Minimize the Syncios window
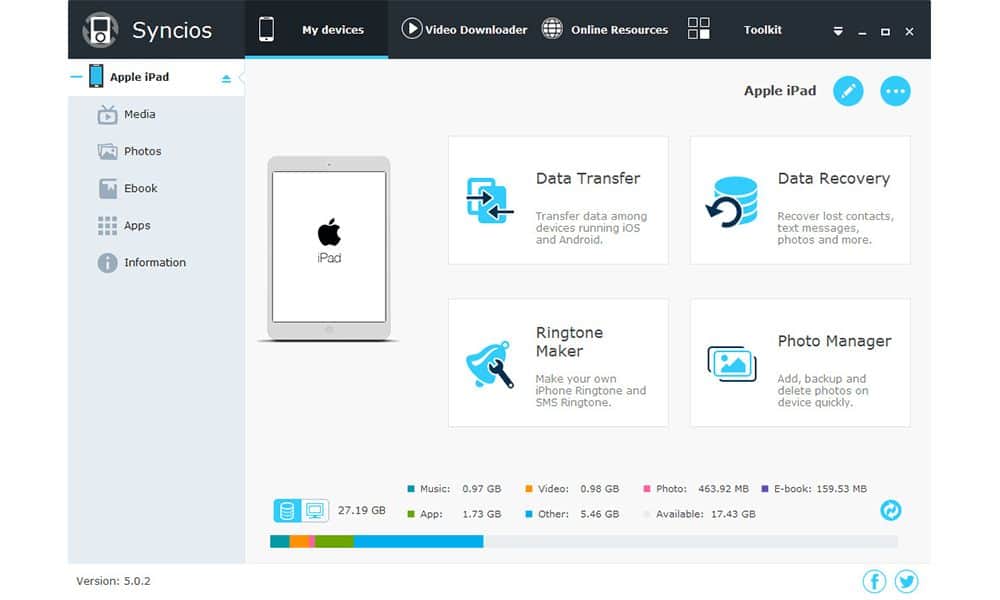1000x600 pixels. tap(862, 32)
